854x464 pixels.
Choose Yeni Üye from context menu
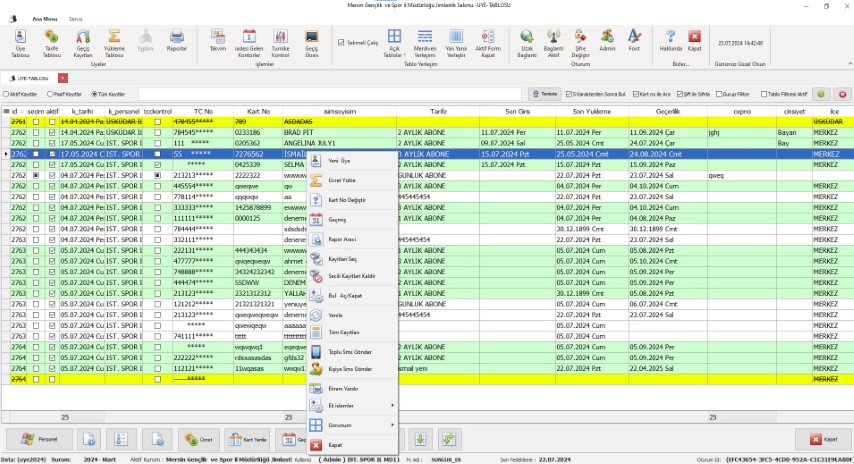tap(340, 160)
